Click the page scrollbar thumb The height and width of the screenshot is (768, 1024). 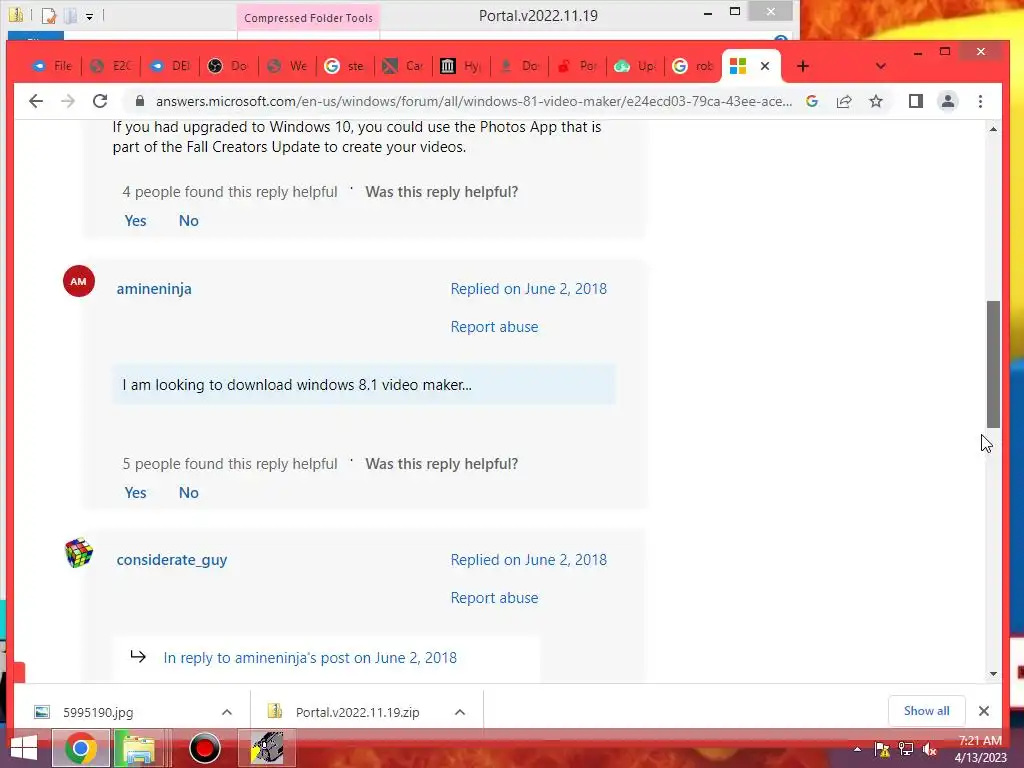pos(993,364)
